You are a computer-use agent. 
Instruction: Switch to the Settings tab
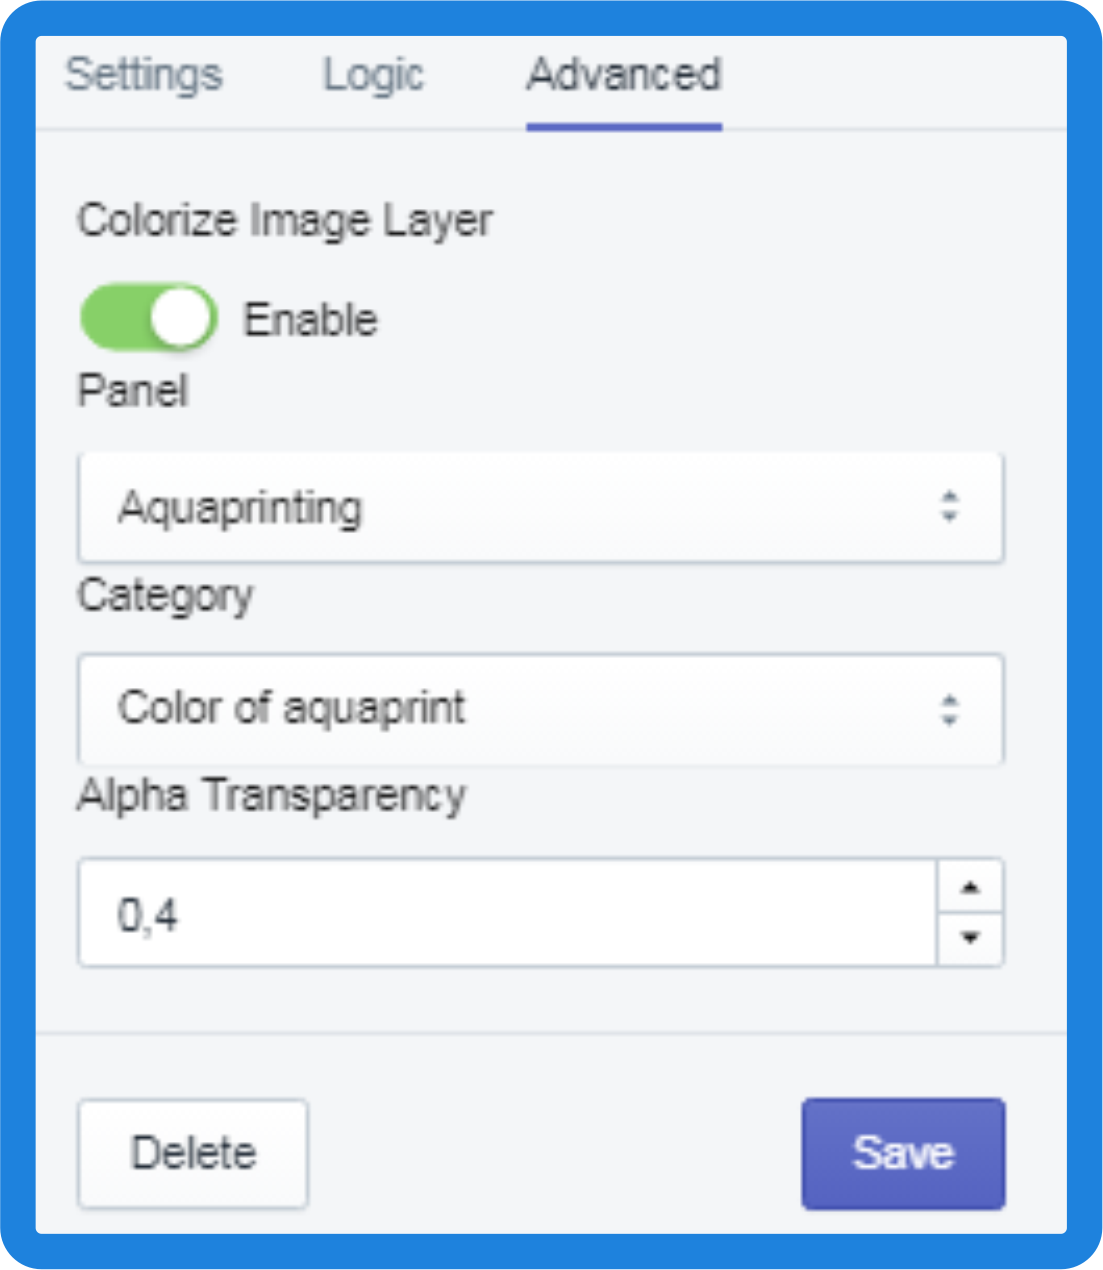point(144,75)
